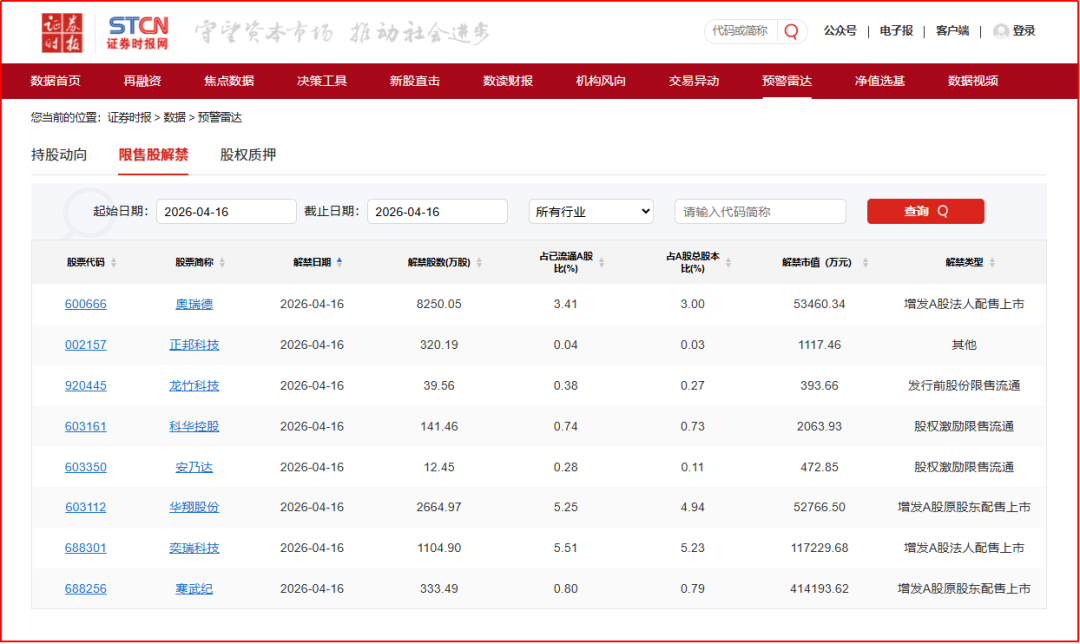
Task: Click the 53460.34 market value cell
Action: pos(819,304)
